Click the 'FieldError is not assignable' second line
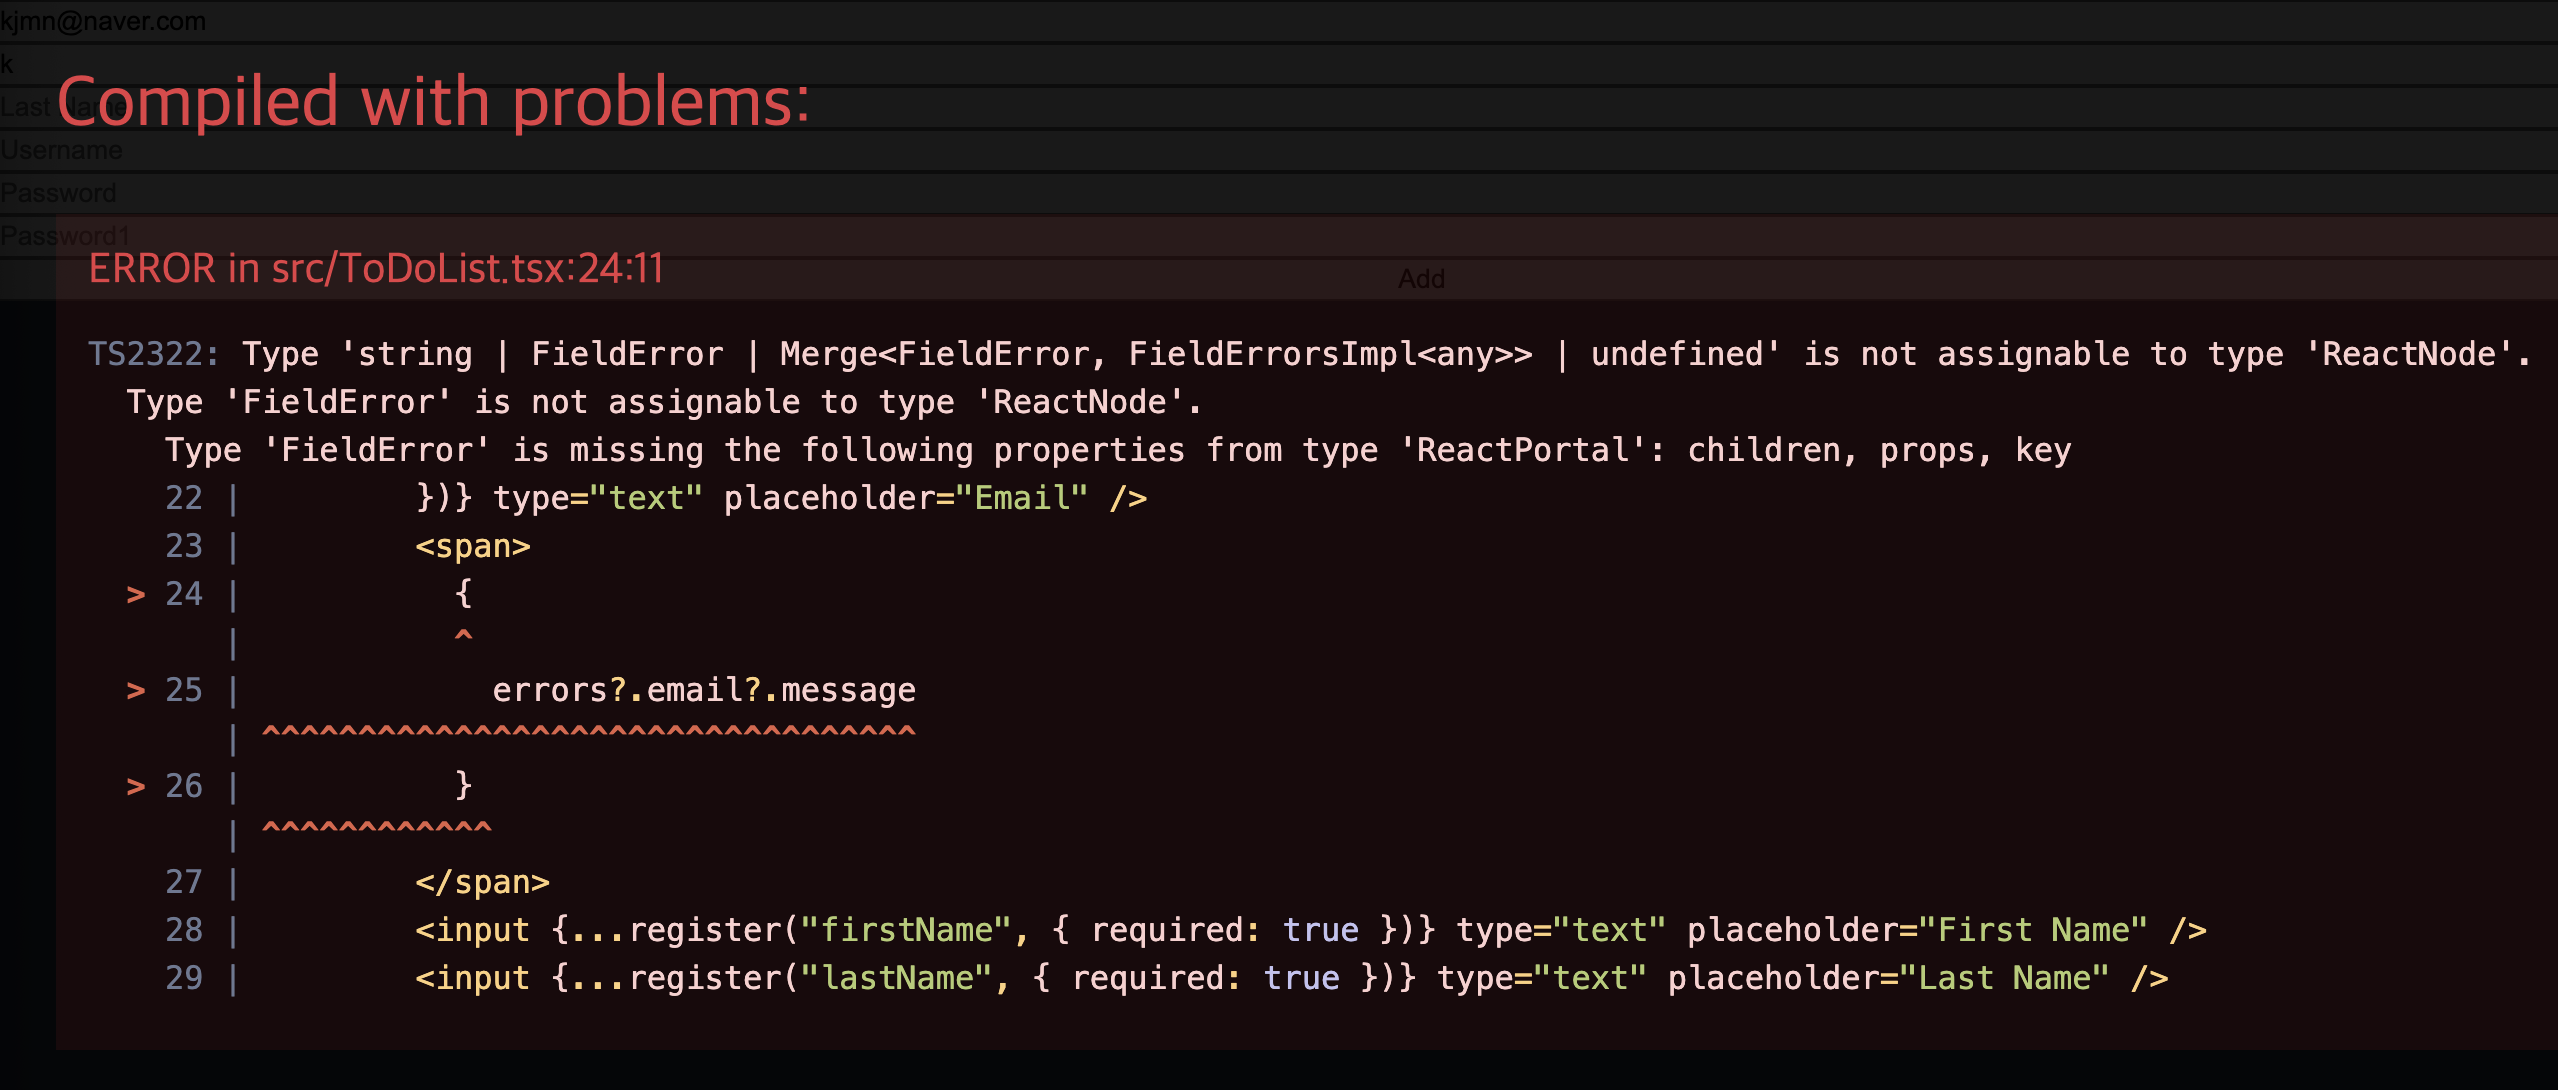Screen dimensions: 2558x1090 pyautogui.click(x=664, y=402)
